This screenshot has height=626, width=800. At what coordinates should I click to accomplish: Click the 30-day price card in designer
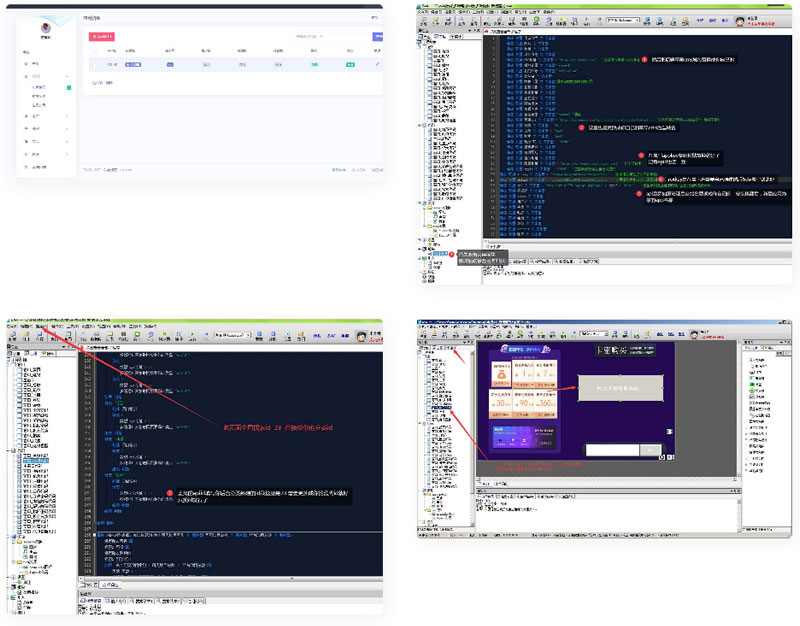500,401
